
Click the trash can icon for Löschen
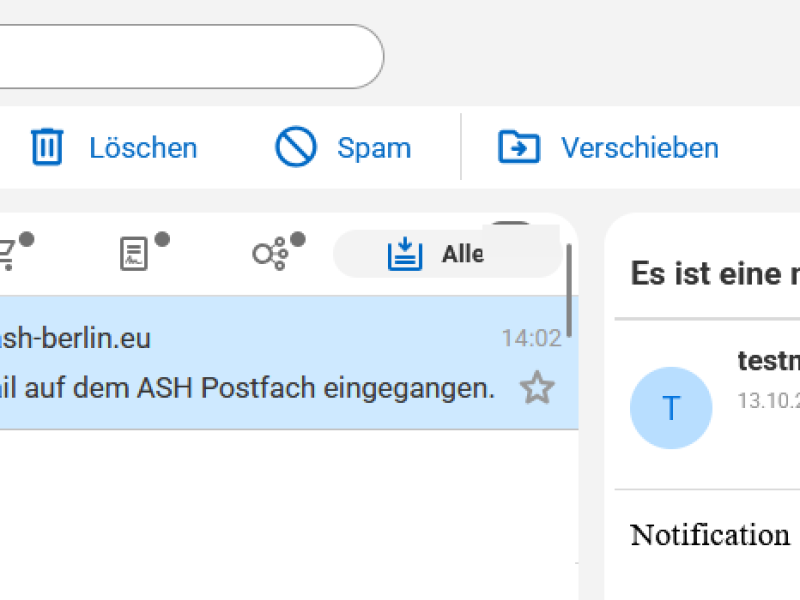tap(47, 147)
